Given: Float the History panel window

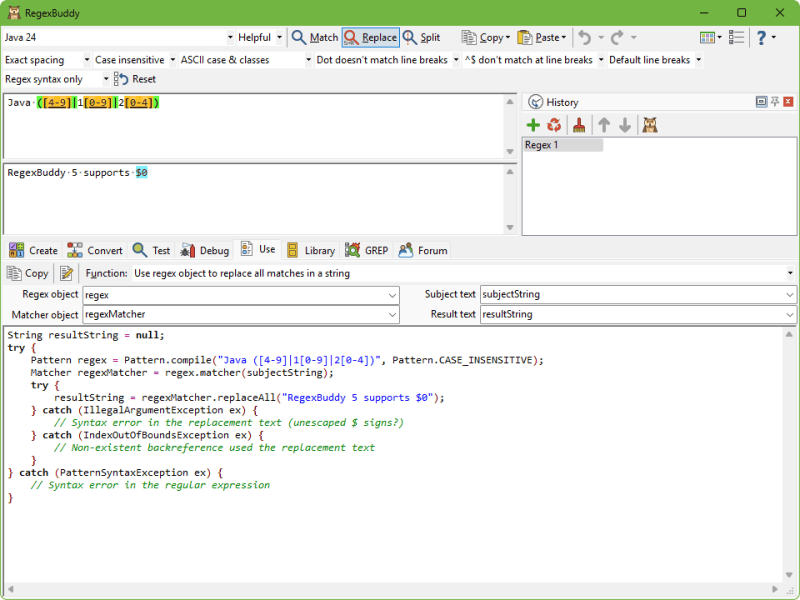Looking at the screenshot, I should pyautogui.click(x=761, y=102).
